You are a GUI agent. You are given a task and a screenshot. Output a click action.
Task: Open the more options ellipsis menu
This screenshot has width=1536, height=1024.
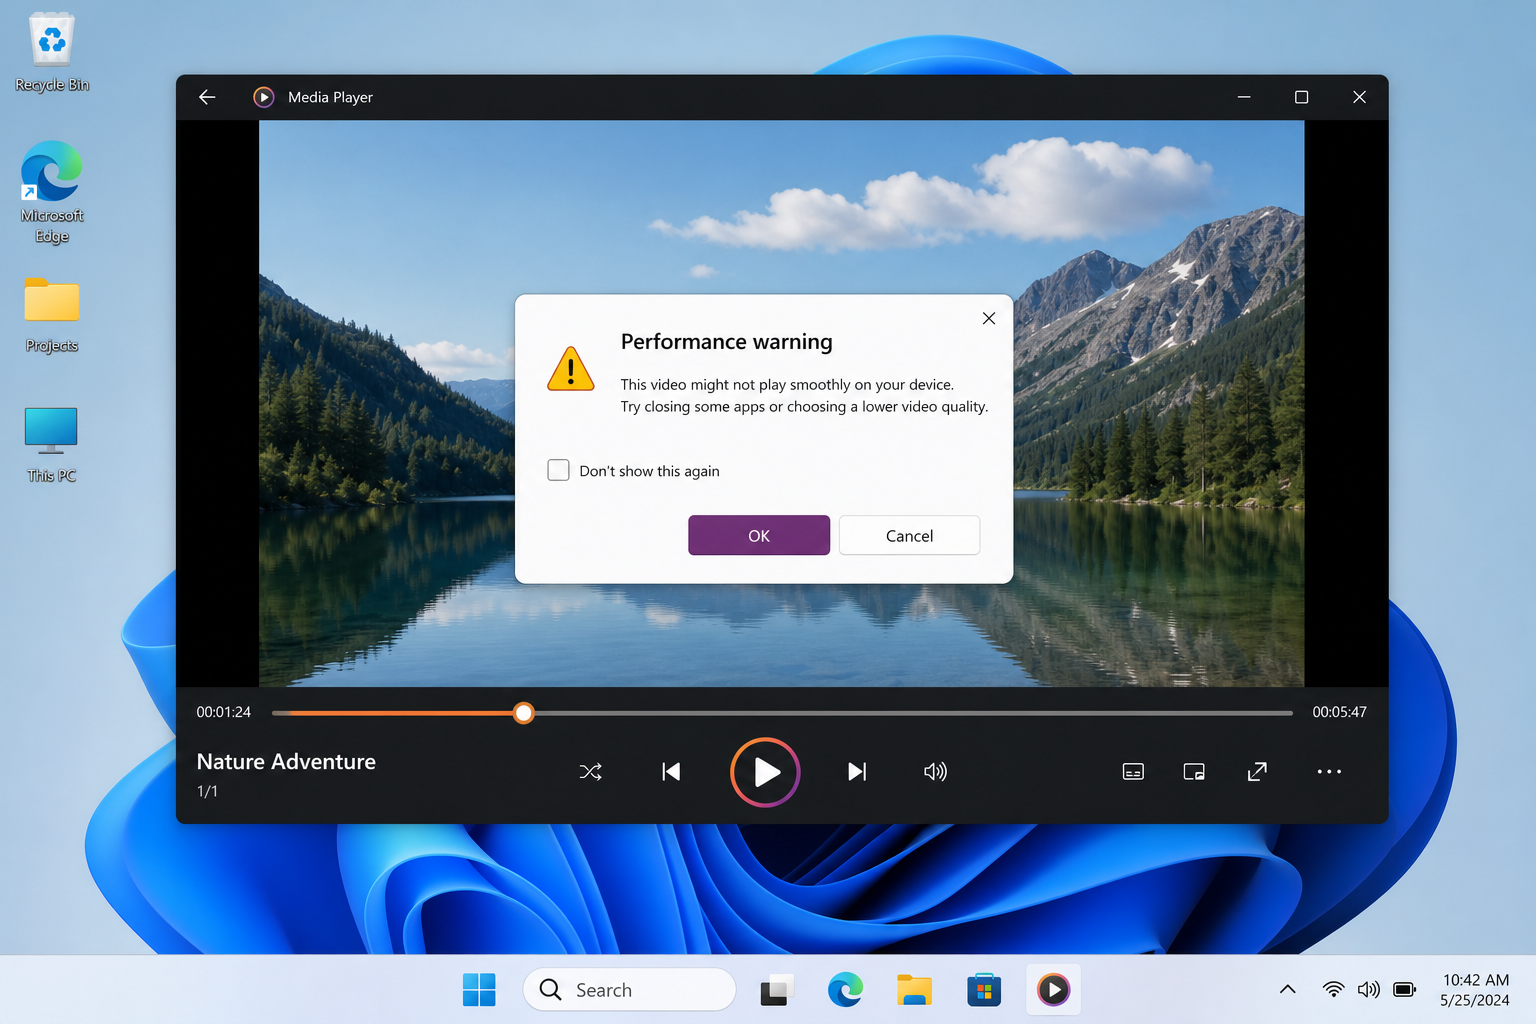click(x=1329, y=772)
